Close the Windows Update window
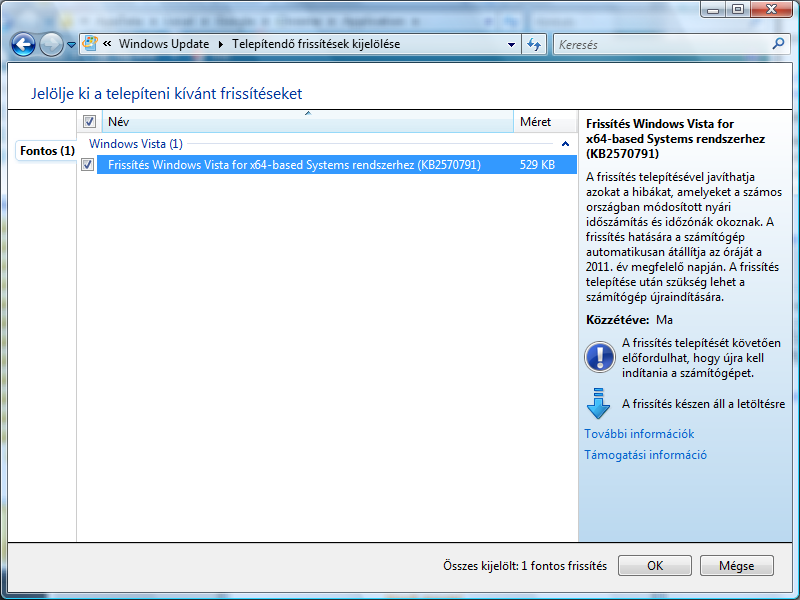 [x=772, y=9]
